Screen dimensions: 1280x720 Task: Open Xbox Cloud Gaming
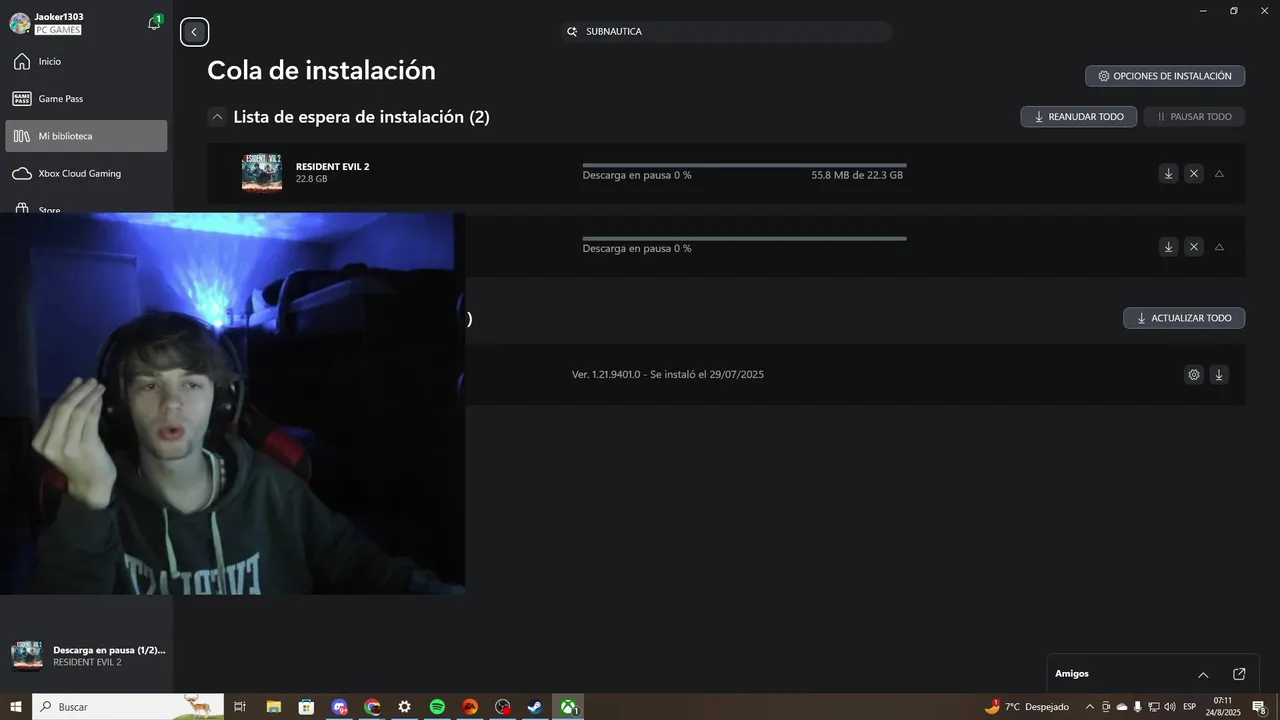click(86, 173)
